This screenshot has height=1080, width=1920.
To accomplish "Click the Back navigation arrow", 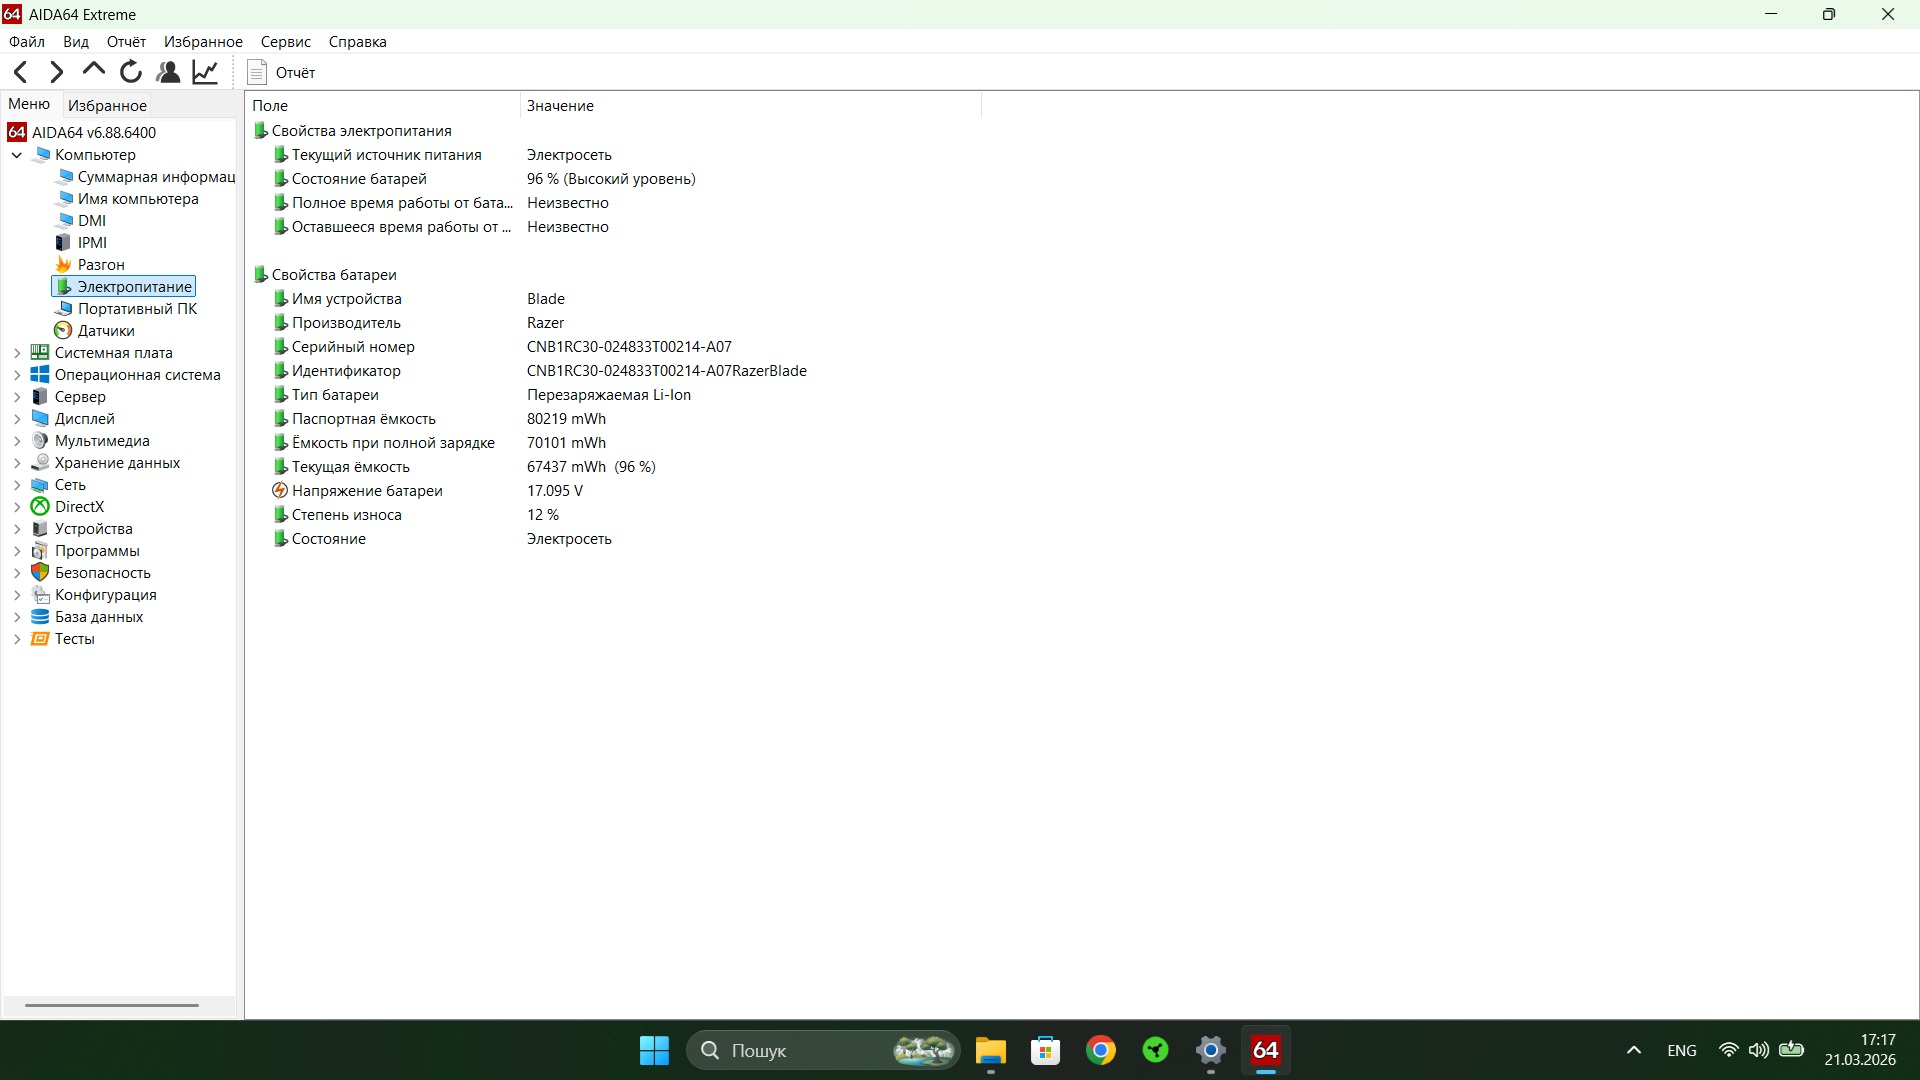I will [x=21, y=72].
